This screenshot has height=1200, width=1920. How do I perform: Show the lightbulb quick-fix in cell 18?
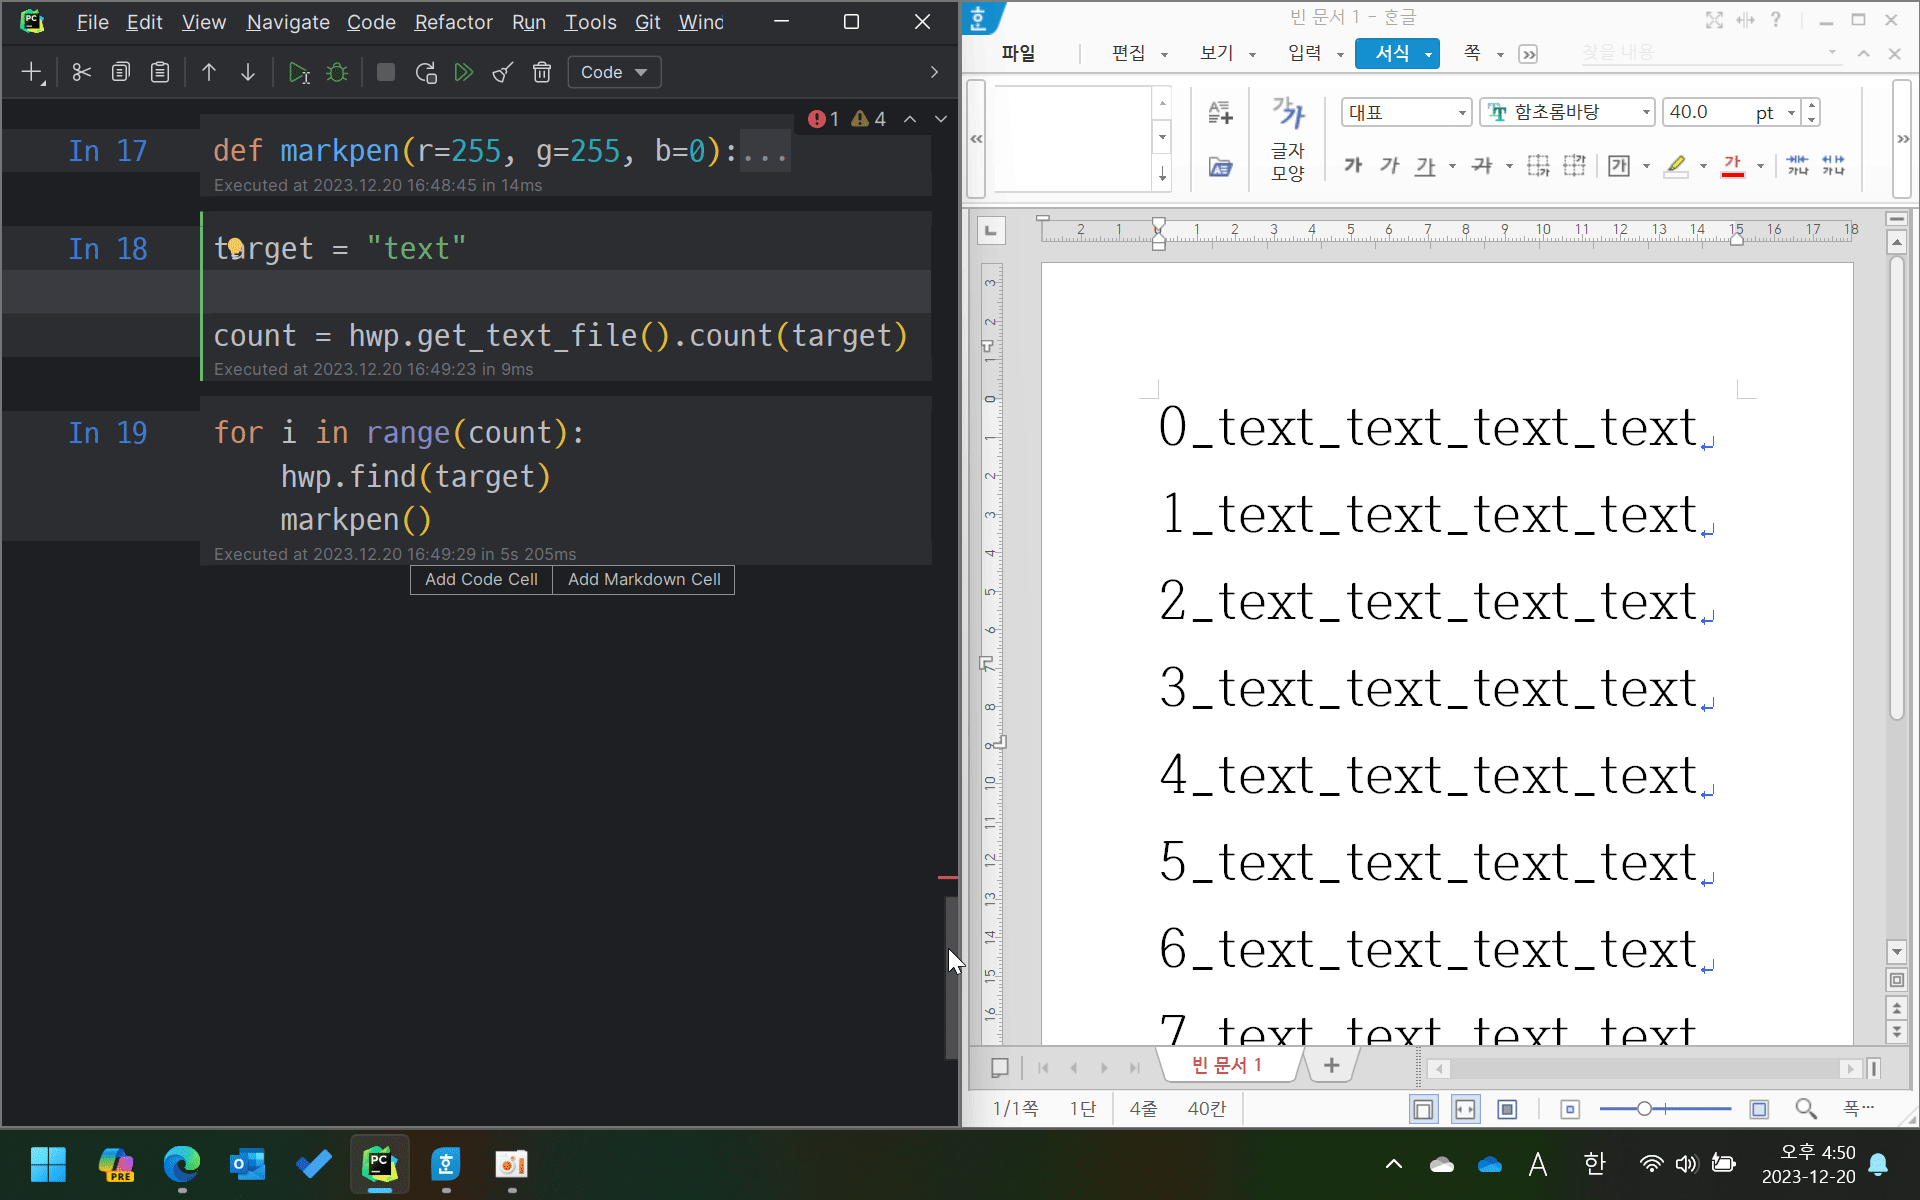tap(234, 246)
